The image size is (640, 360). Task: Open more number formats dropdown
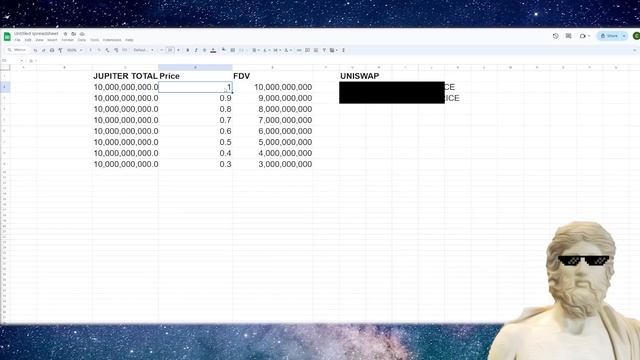[124, 50]
